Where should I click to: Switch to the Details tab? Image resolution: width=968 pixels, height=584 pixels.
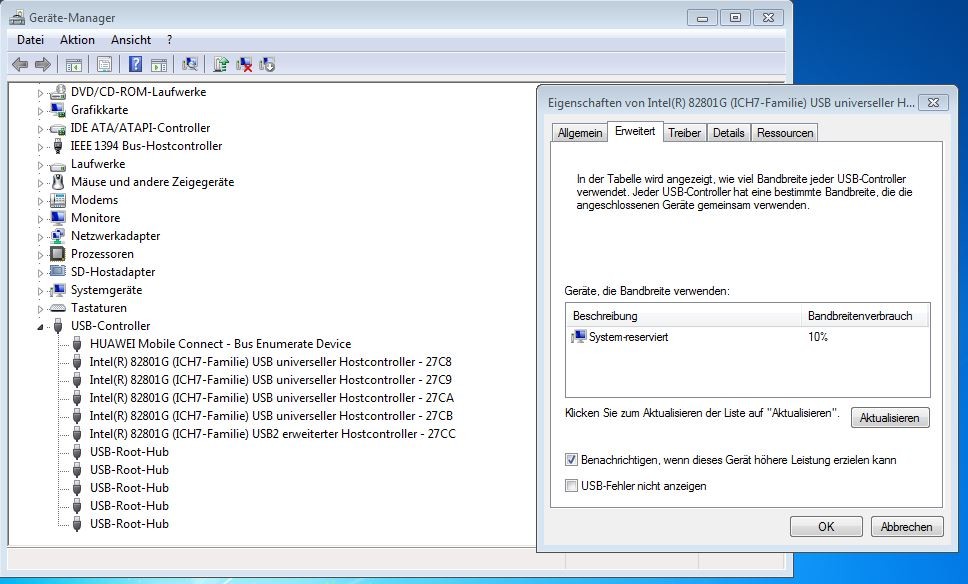(728, 133)
